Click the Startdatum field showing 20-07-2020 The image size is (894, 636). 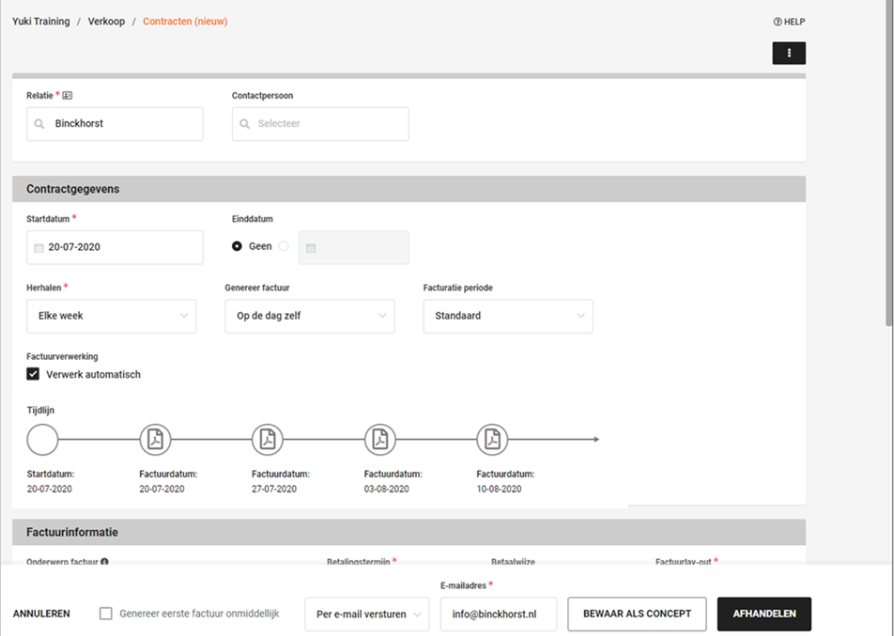115,248
